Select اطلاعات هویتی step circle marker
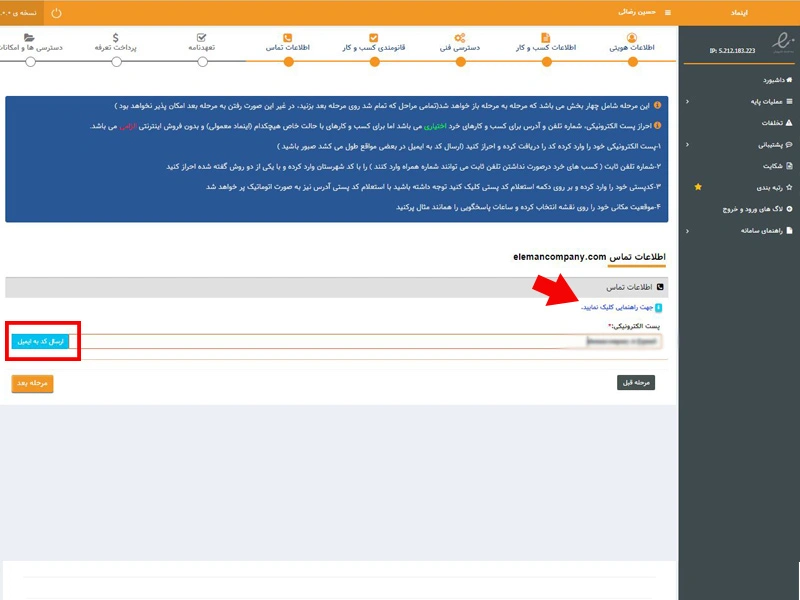 tap(633, 62)
